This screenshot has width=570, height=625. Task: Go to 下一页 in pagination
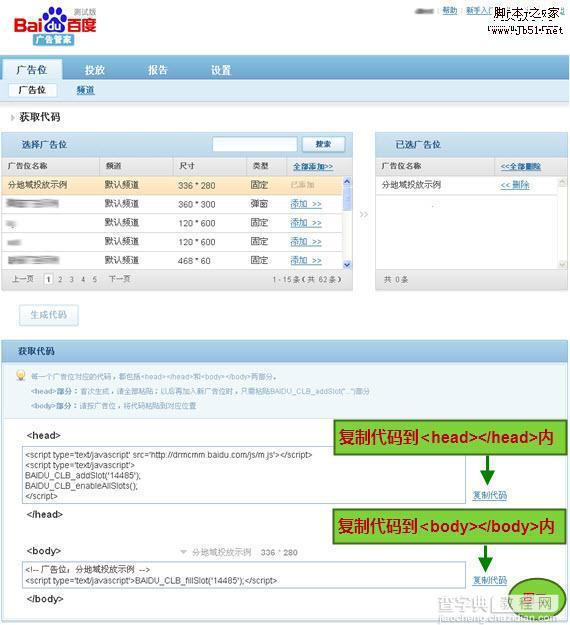(x=120, y=279)
